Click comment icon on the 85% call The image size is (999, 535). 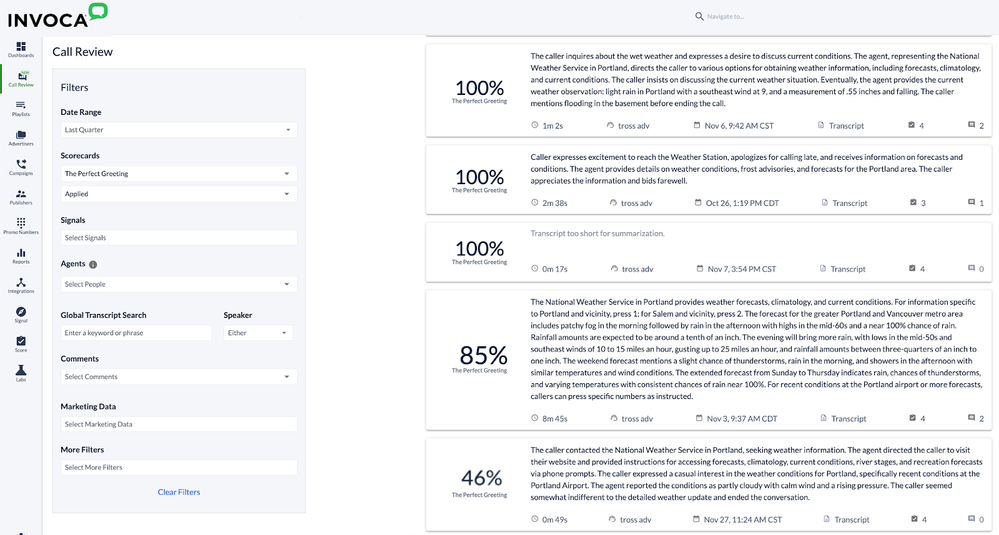click(x=972, y=418)
